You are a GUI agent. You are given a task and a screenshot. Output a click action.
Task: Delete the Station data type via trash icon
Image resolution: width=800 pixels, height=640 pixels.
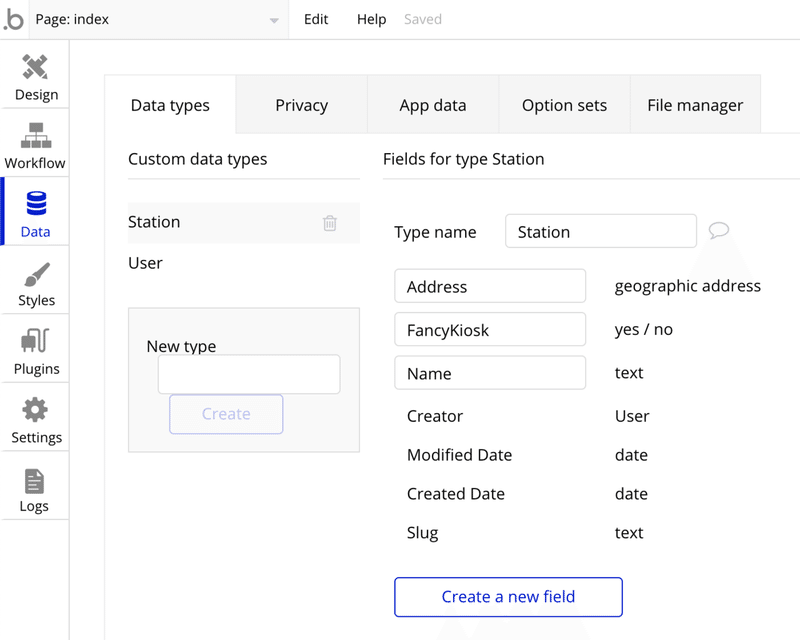(330, 223)
